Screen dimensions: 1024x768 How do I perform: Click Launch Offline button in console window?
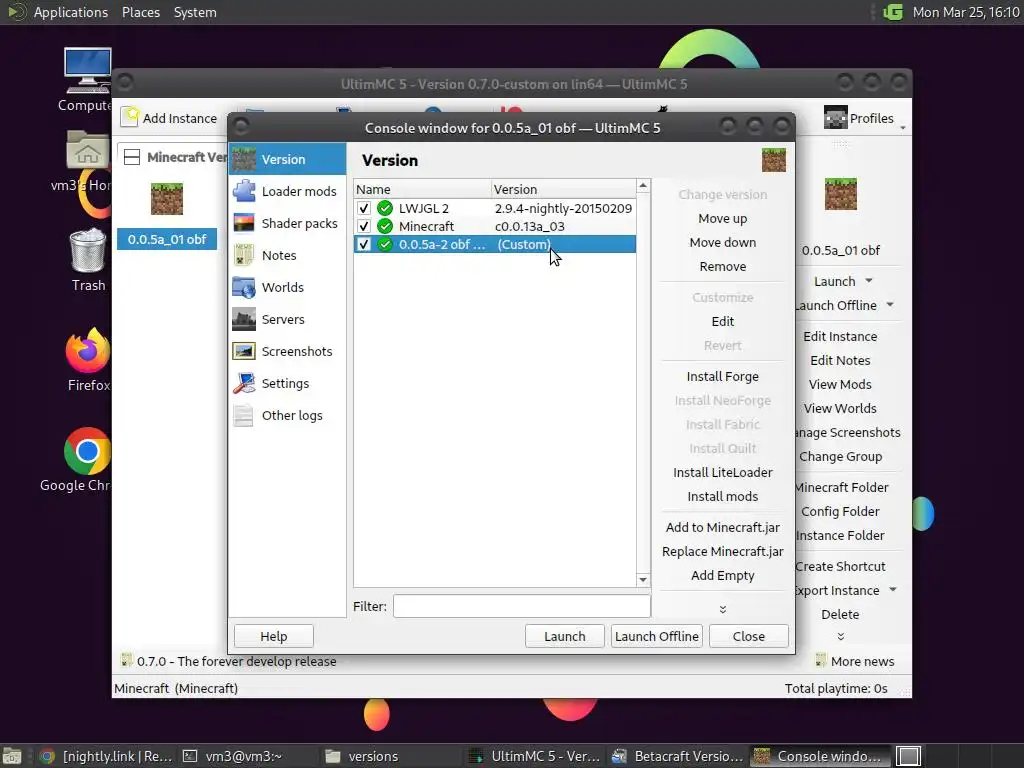click(656, 636)
